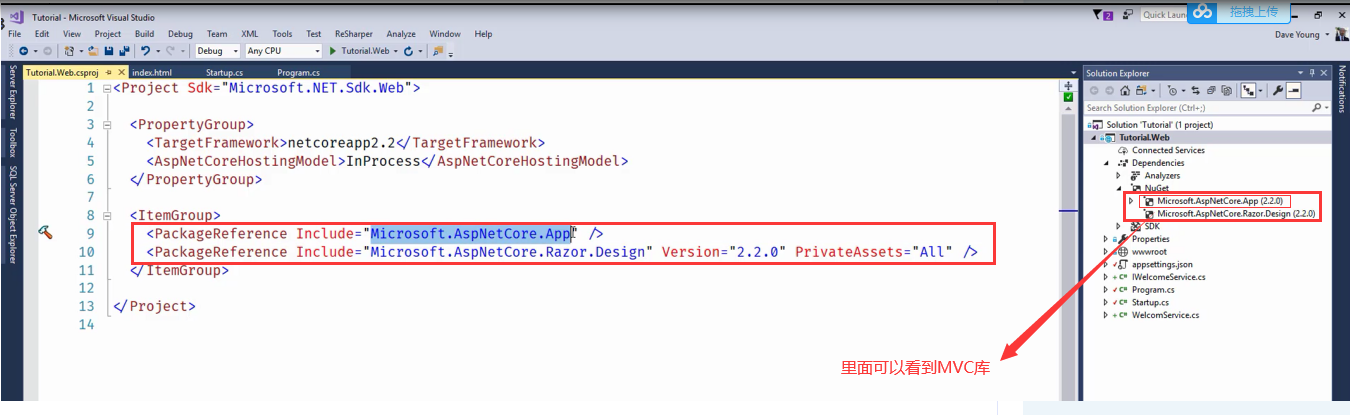Viewport: 1350px width, 415px height.
Task: Switch to the Startup.cs tab
Action: [x=224, y=73]
